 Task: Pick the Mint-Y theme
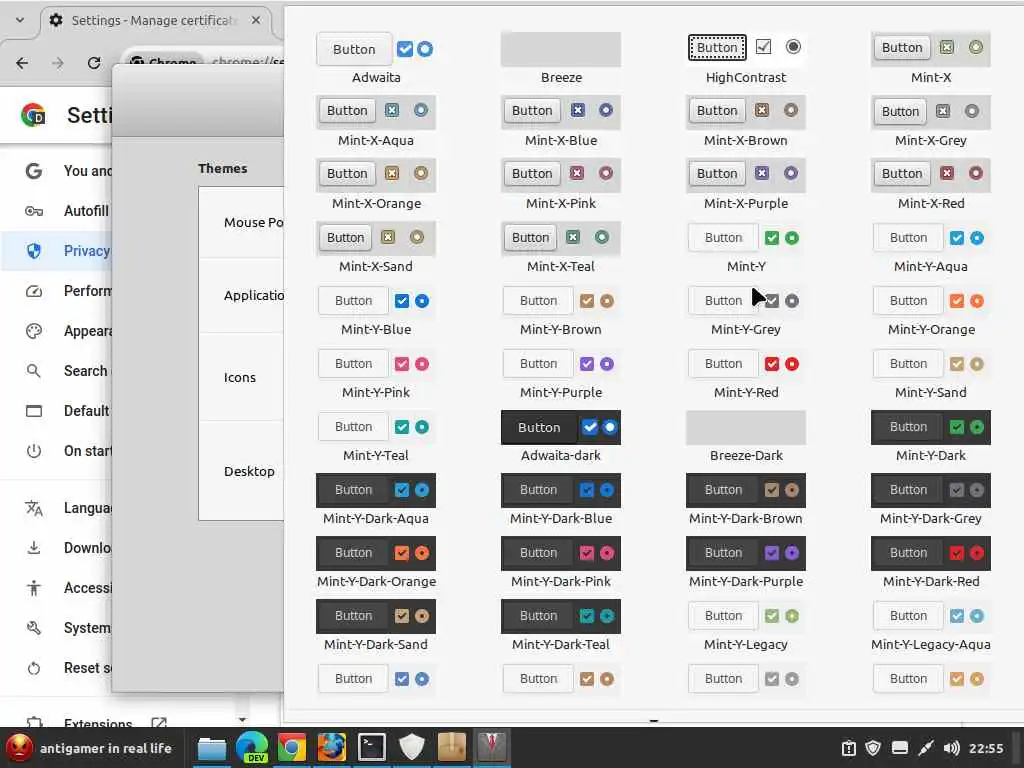[746, 248]
